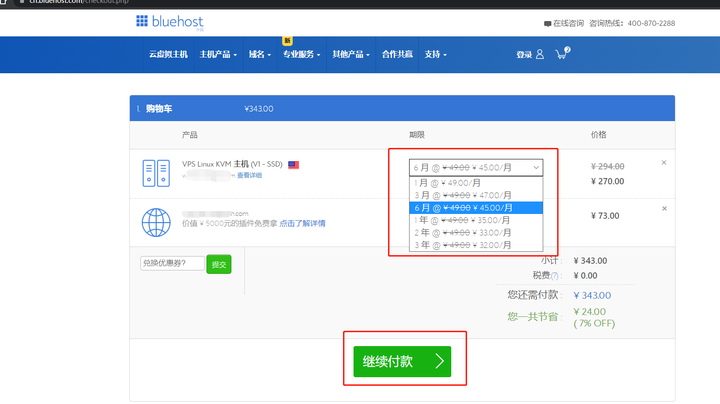This screenshot has width=720, height=404.
Task: Select the 3 年 ¥32.00/月 option
Action: pos(476,245)
